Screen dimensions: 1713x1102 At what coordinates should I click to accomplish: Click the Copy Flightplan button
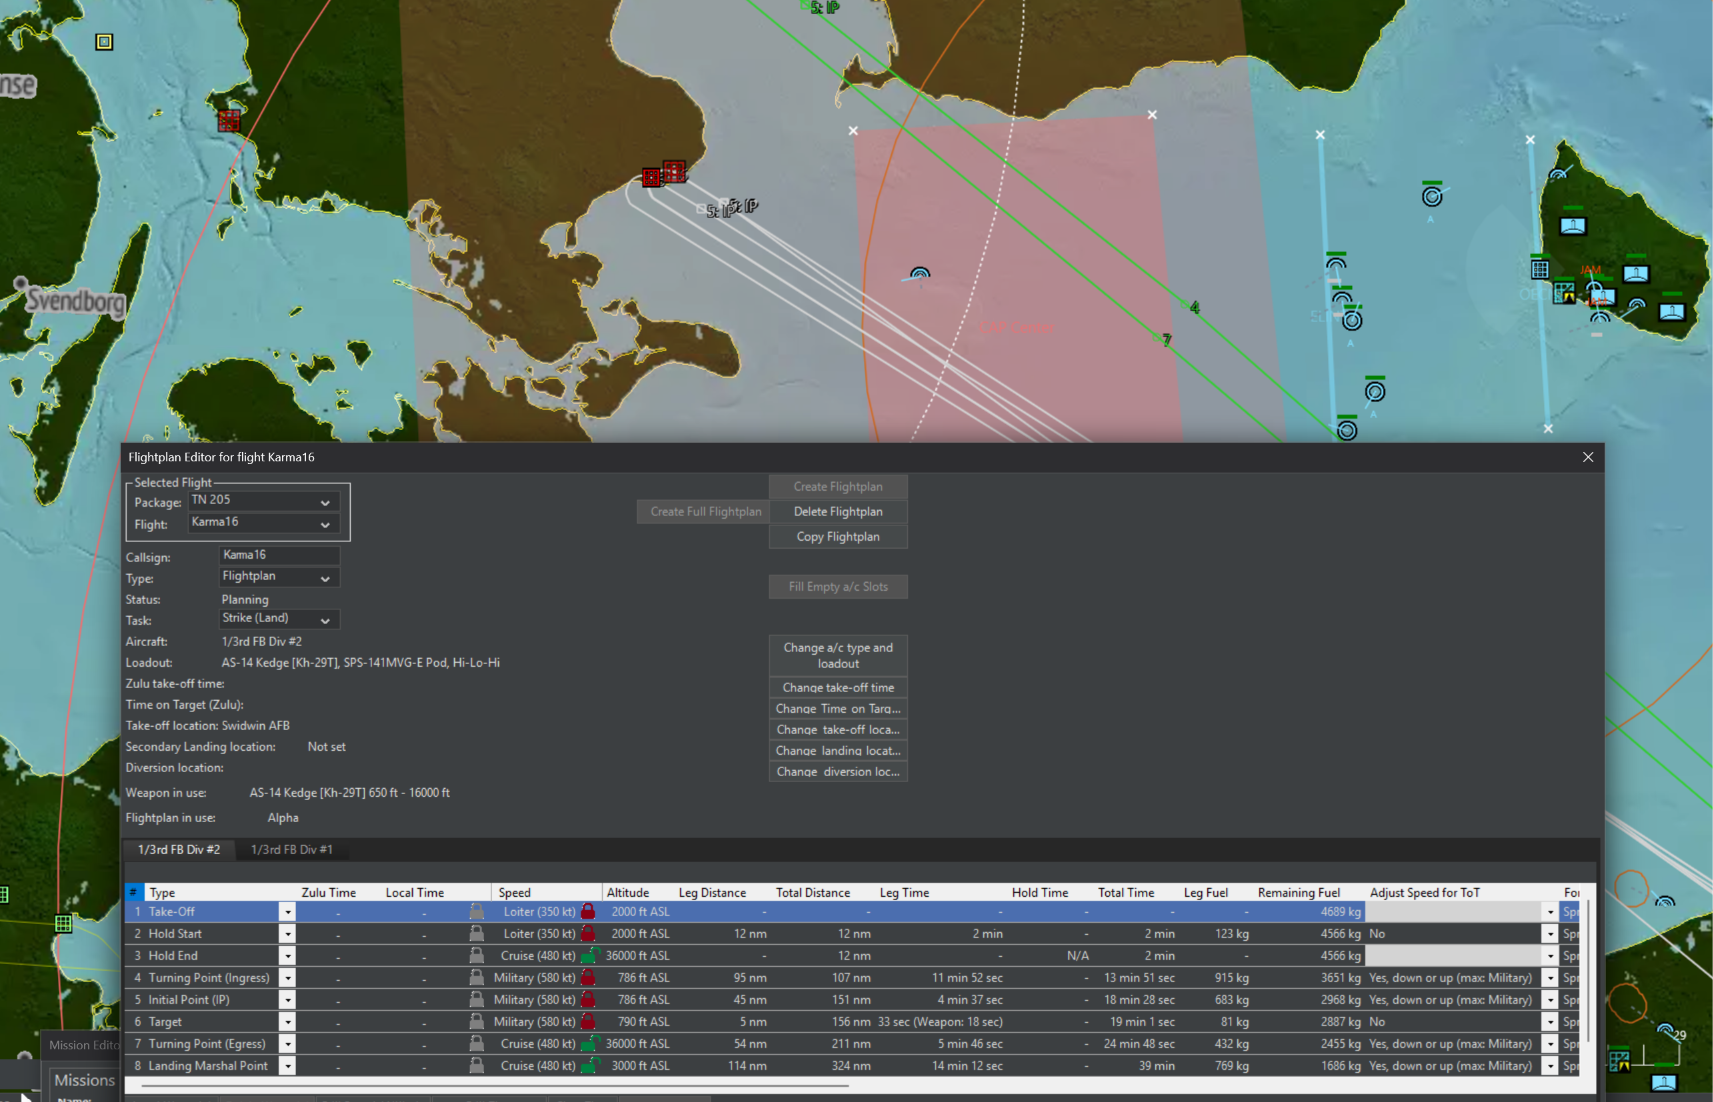[838, 536]
